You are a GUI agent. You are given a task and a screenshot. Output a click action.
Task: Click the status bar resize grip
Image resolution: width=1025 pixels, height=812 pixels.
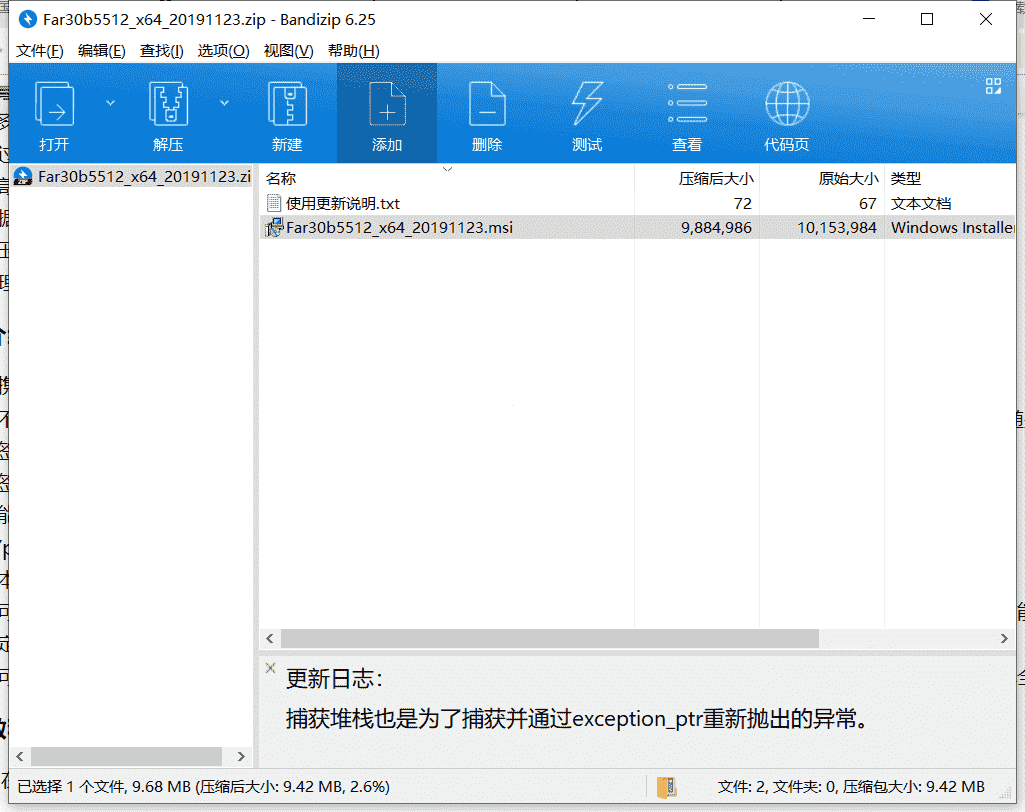pyautogui.click(x=1007, y=794)
